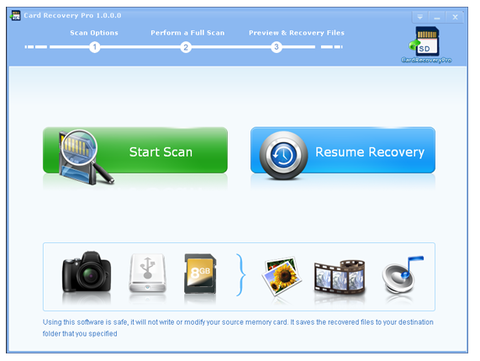The height and width of the screenshot is (361, 480).
Task: Click the 8GB memory card icon
Action: coord(200,274)
